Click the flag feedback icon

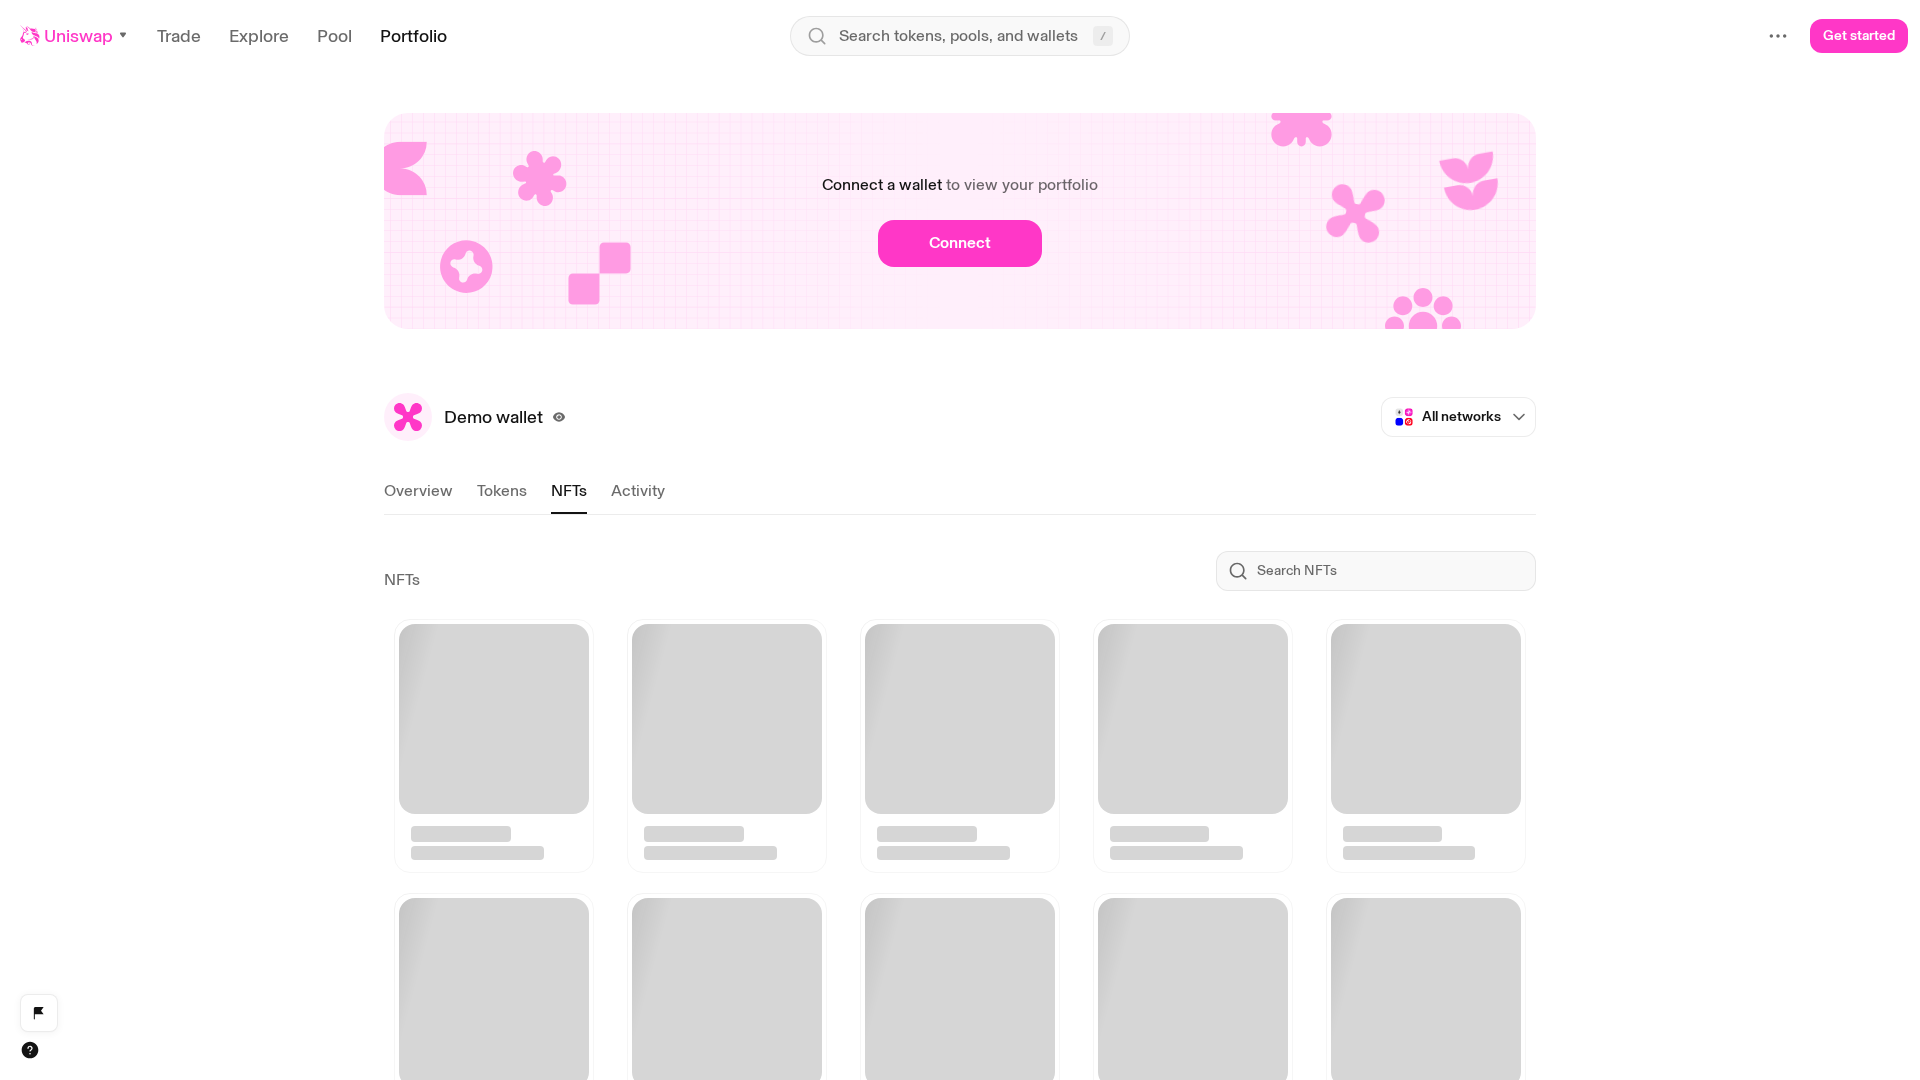pos(39,1013)
